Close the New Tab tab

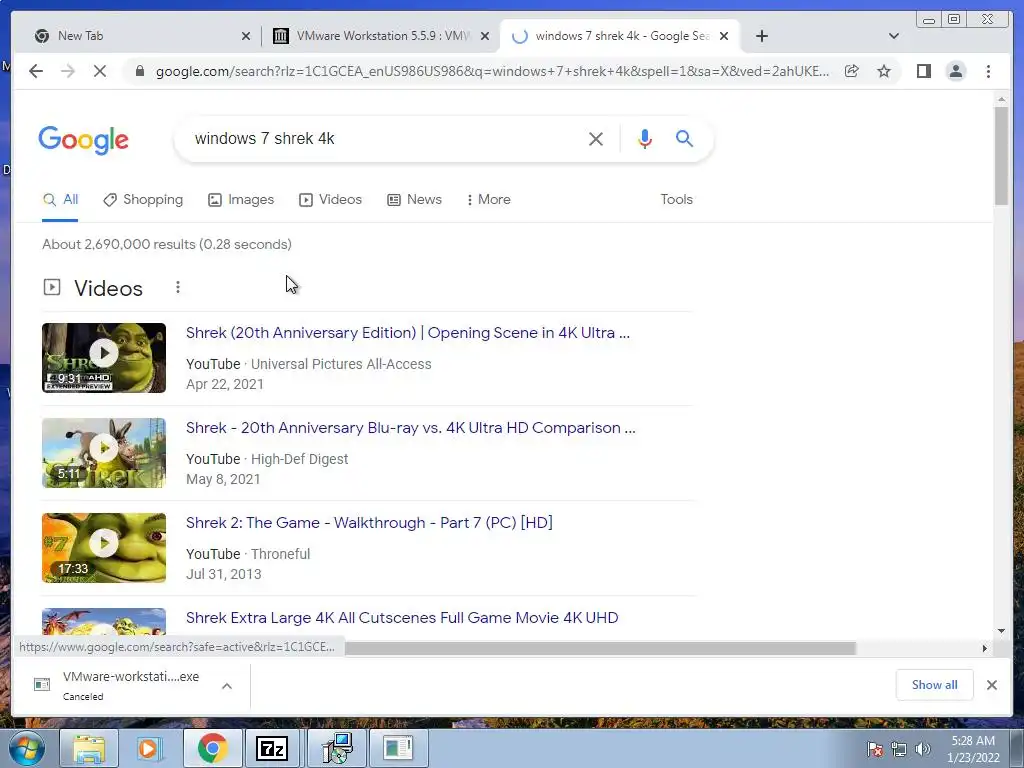tap(246, 36)
